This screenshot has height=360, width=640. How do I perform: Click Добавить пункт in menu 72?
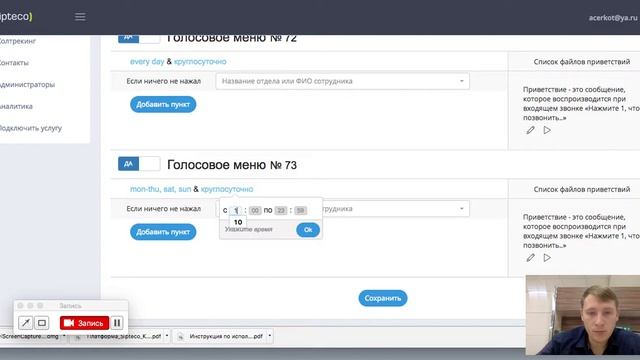(163, 104)
